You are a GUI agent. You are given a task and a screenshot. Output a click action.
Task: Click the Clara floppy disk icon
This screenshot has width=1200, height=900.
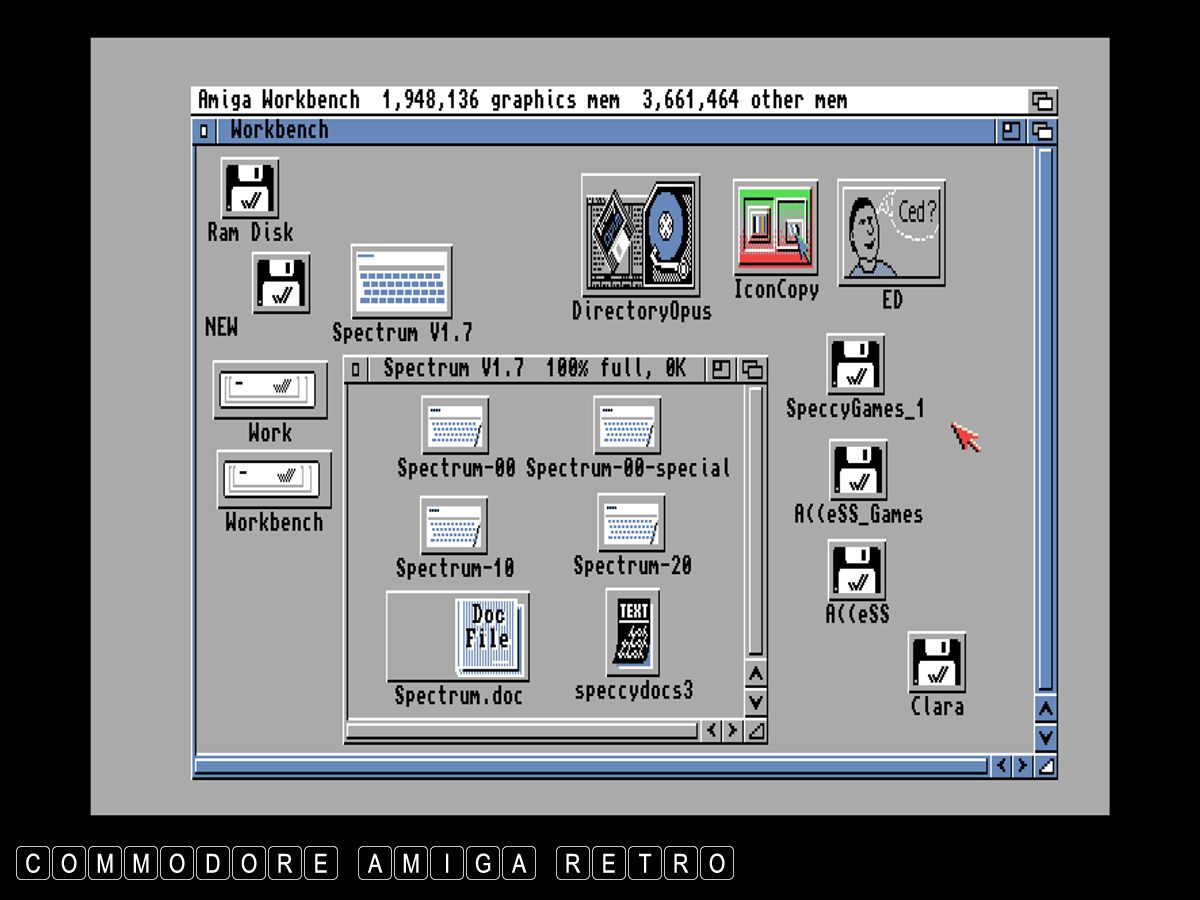pyautogui.click(x=937, y=662)
